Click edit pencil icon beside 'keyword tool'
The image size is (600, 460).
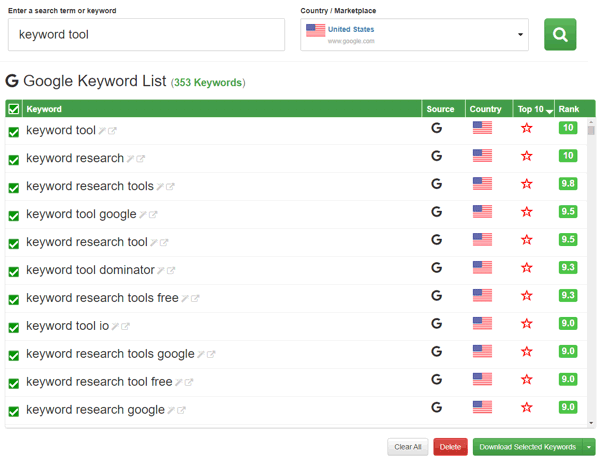[102, 131]
